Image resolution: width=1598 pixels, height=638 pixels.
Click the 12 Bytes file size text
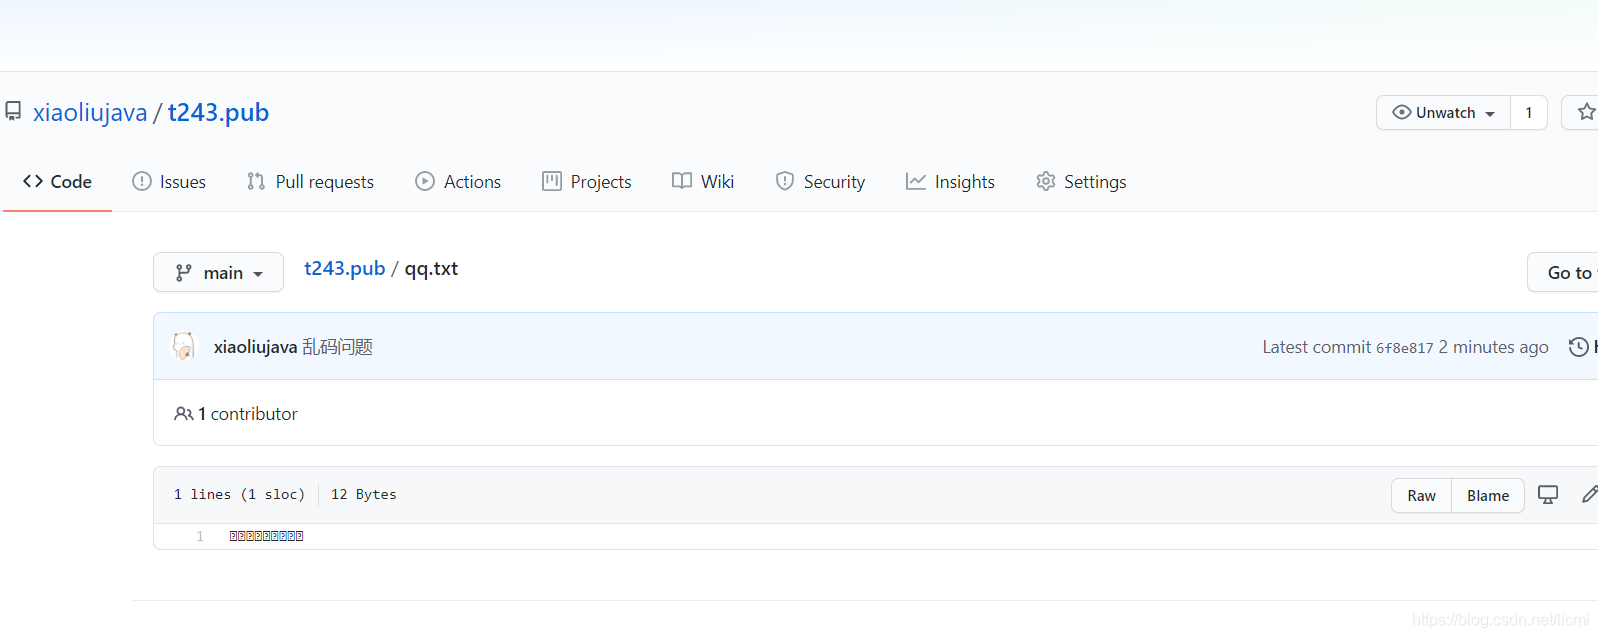click(364, 495)
